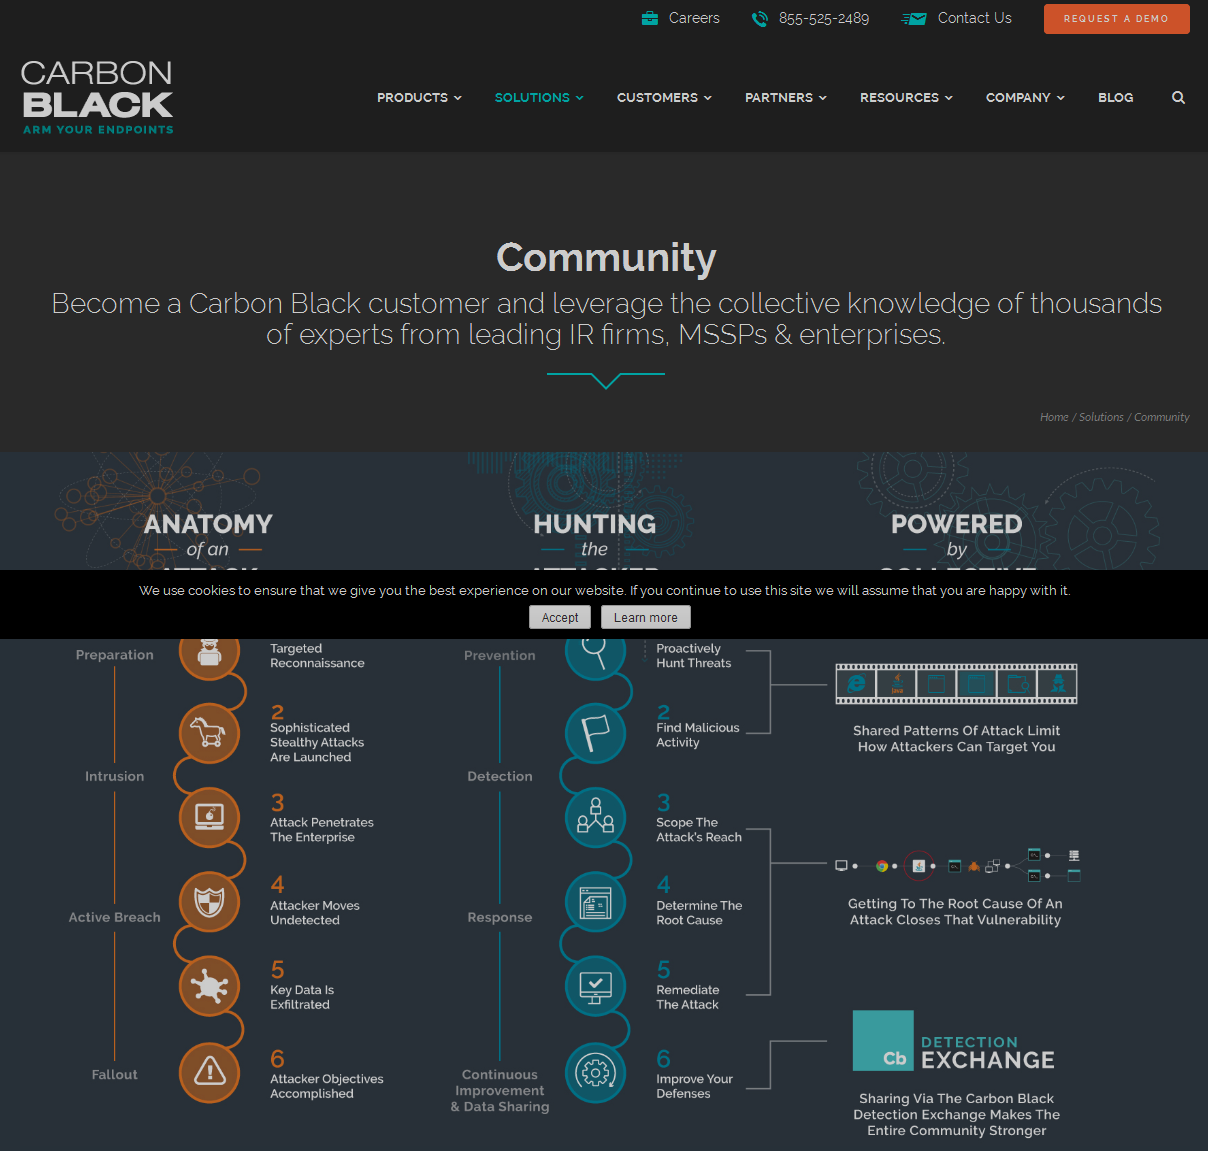
Task: Open the Blog menu item
Action: tap(1115, 98)
